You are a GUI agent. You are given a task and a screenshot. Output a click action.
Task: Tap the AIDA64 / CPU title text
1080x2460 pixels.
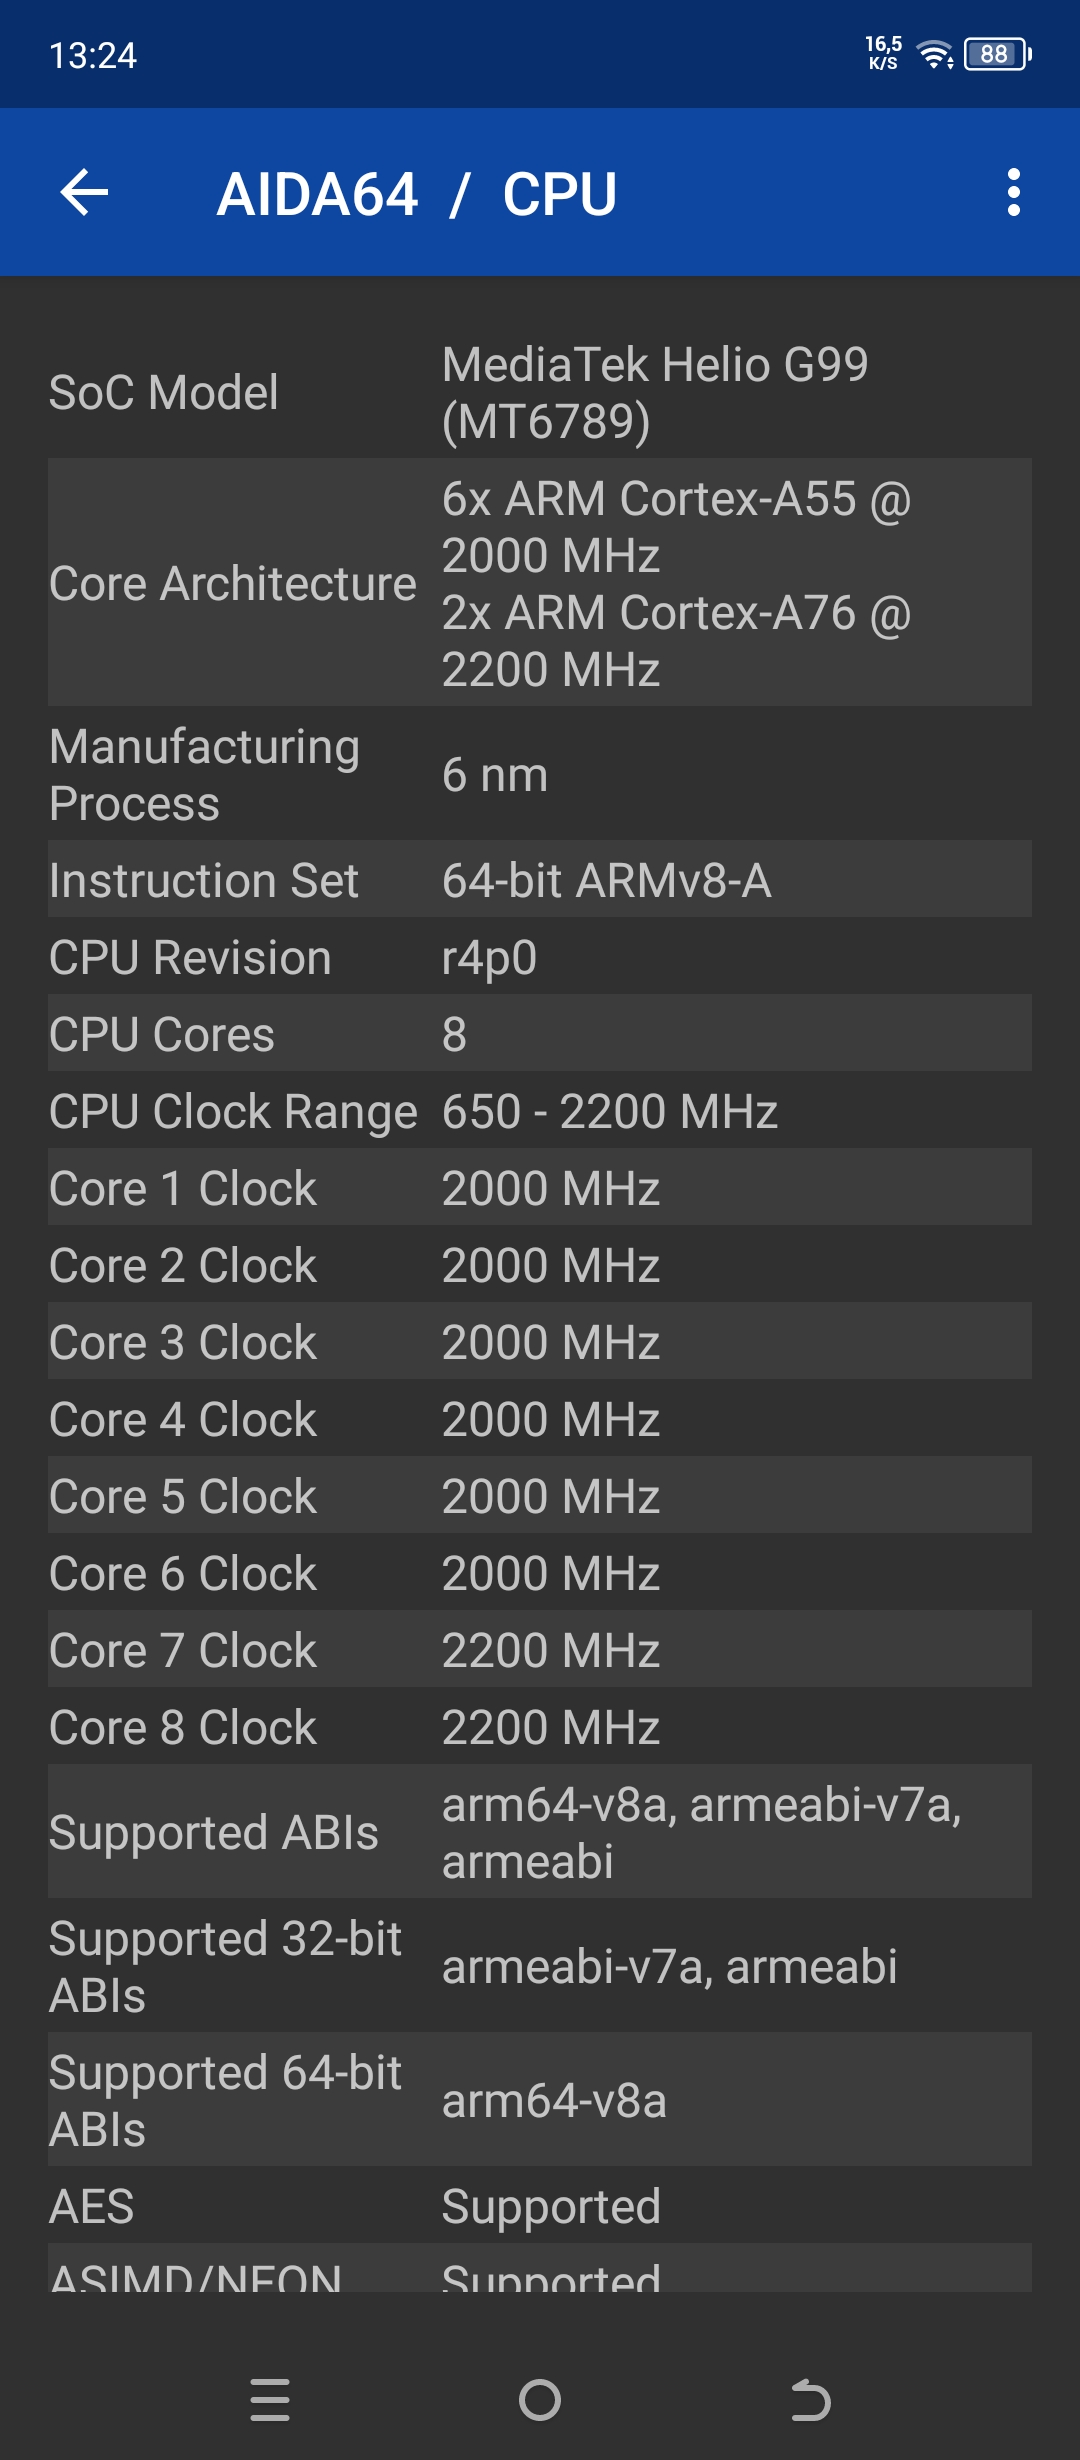417,194
